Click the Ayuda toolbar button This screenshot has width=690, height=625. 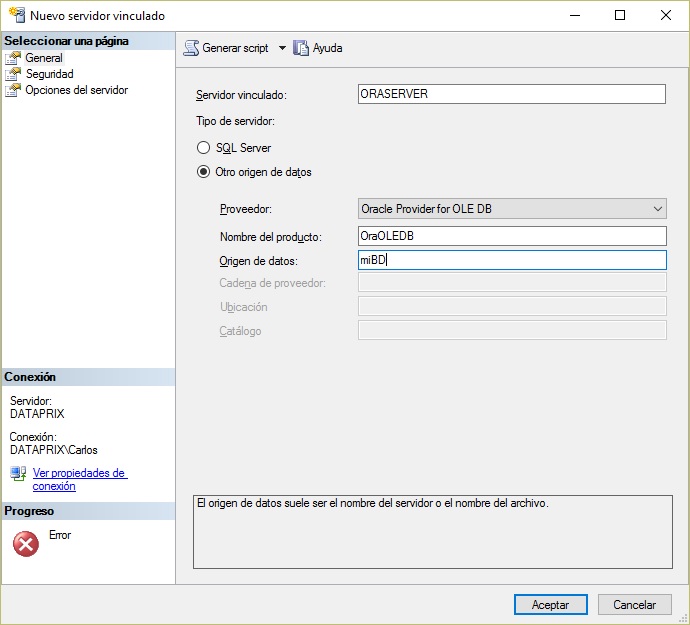pyautogui.click(x=318, y=48)
